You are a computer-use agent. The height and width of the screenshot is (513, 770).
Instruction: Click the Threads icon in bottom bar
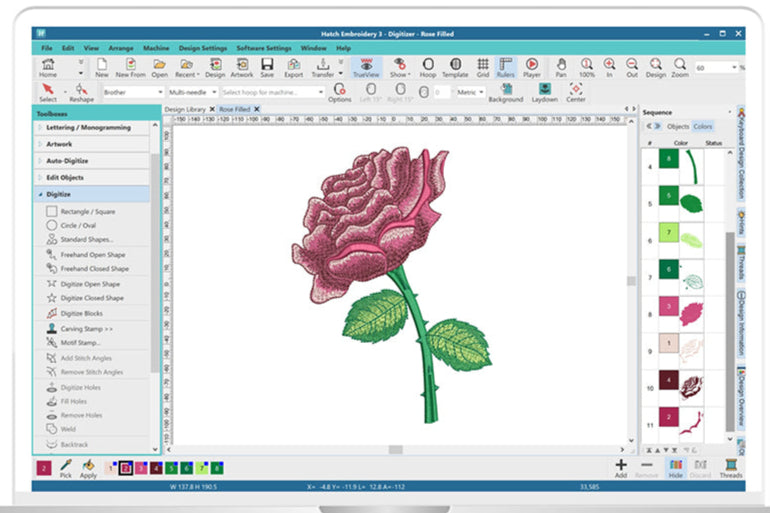point(731,467)
